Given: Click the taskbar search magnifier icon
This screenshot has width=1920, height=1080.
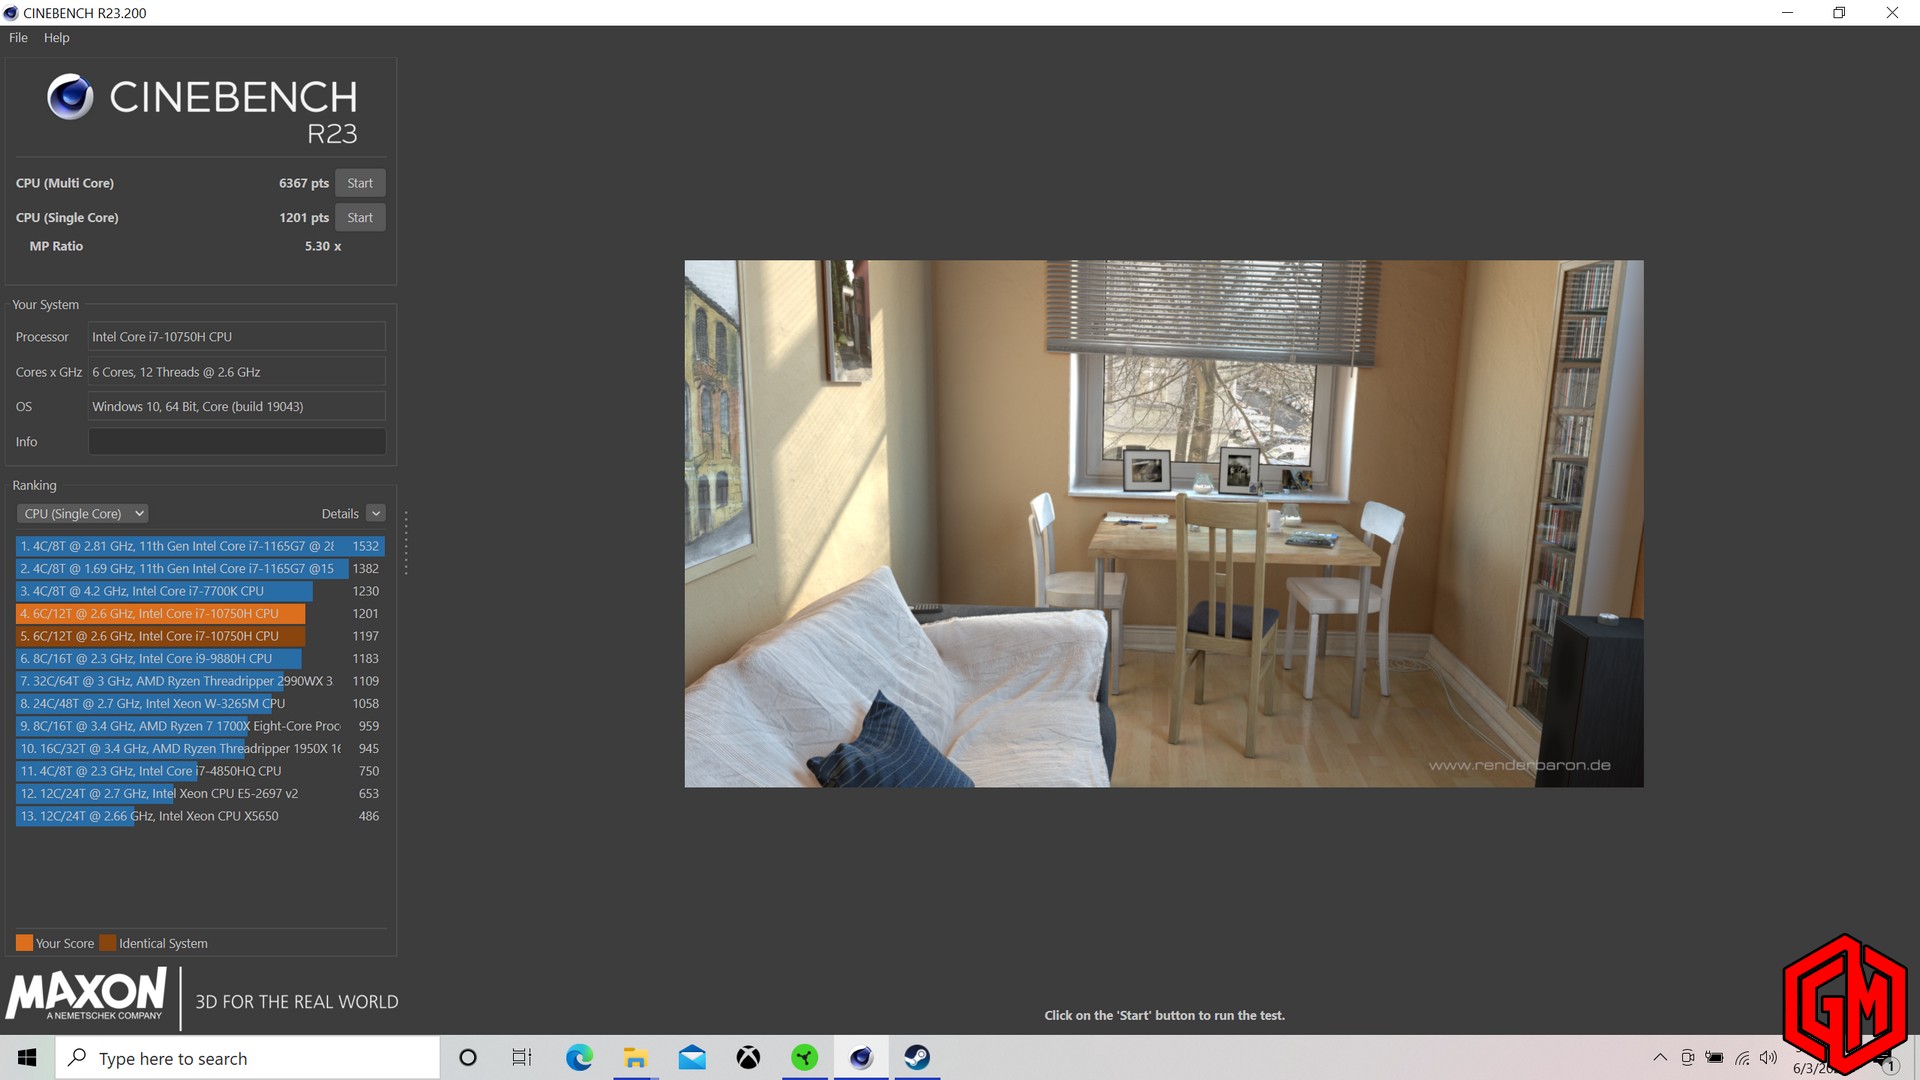Looking at the screenshot, I should pyautogui.click(x=77, y=1058).
